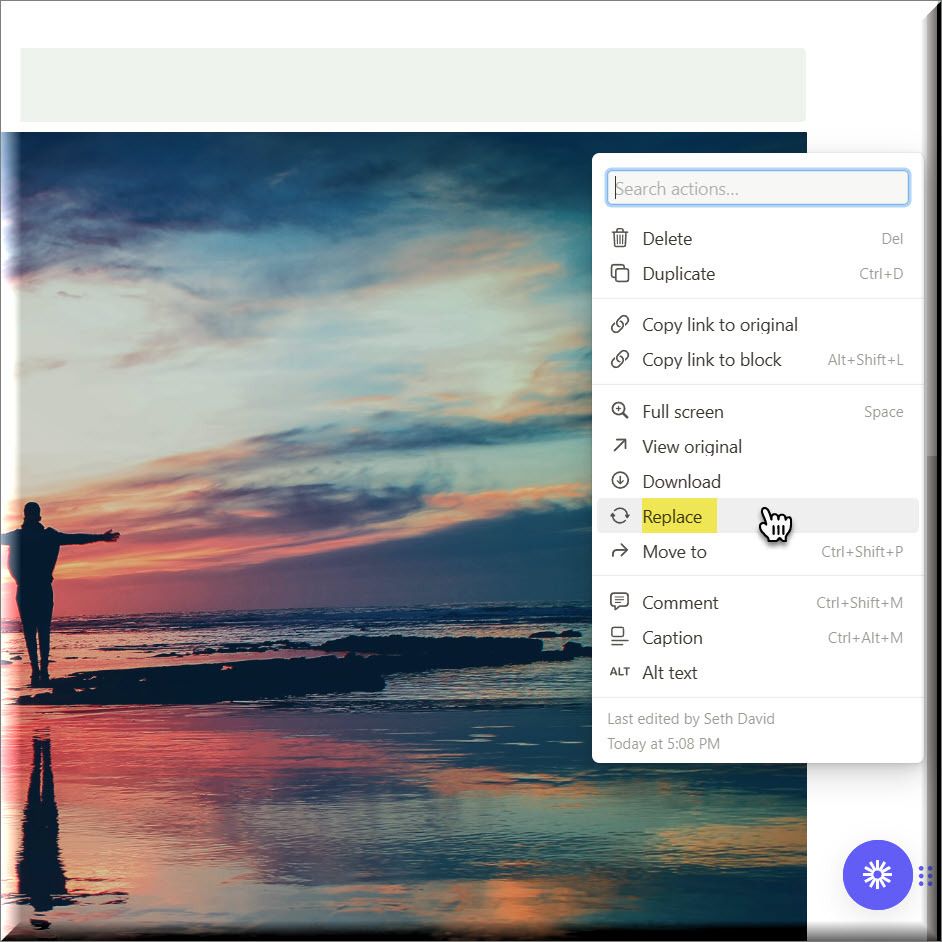The height and width of the screenshot is (942, 942).
Task: Choose Move to option
Action: pos(757,552)
